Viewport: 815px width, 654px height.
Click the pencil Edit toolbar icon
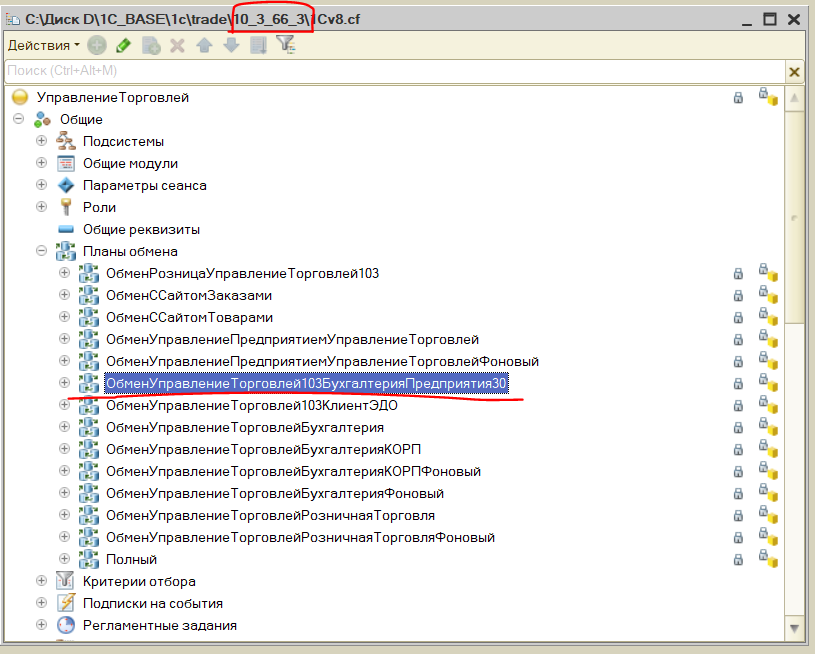click(124, 46)
